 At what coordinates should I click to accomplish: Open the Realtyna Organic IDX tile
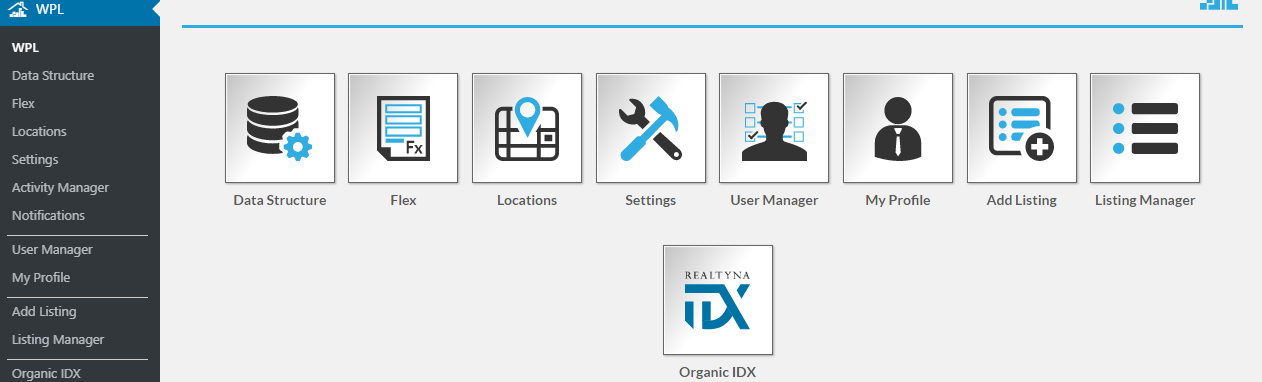pos(718,300)
